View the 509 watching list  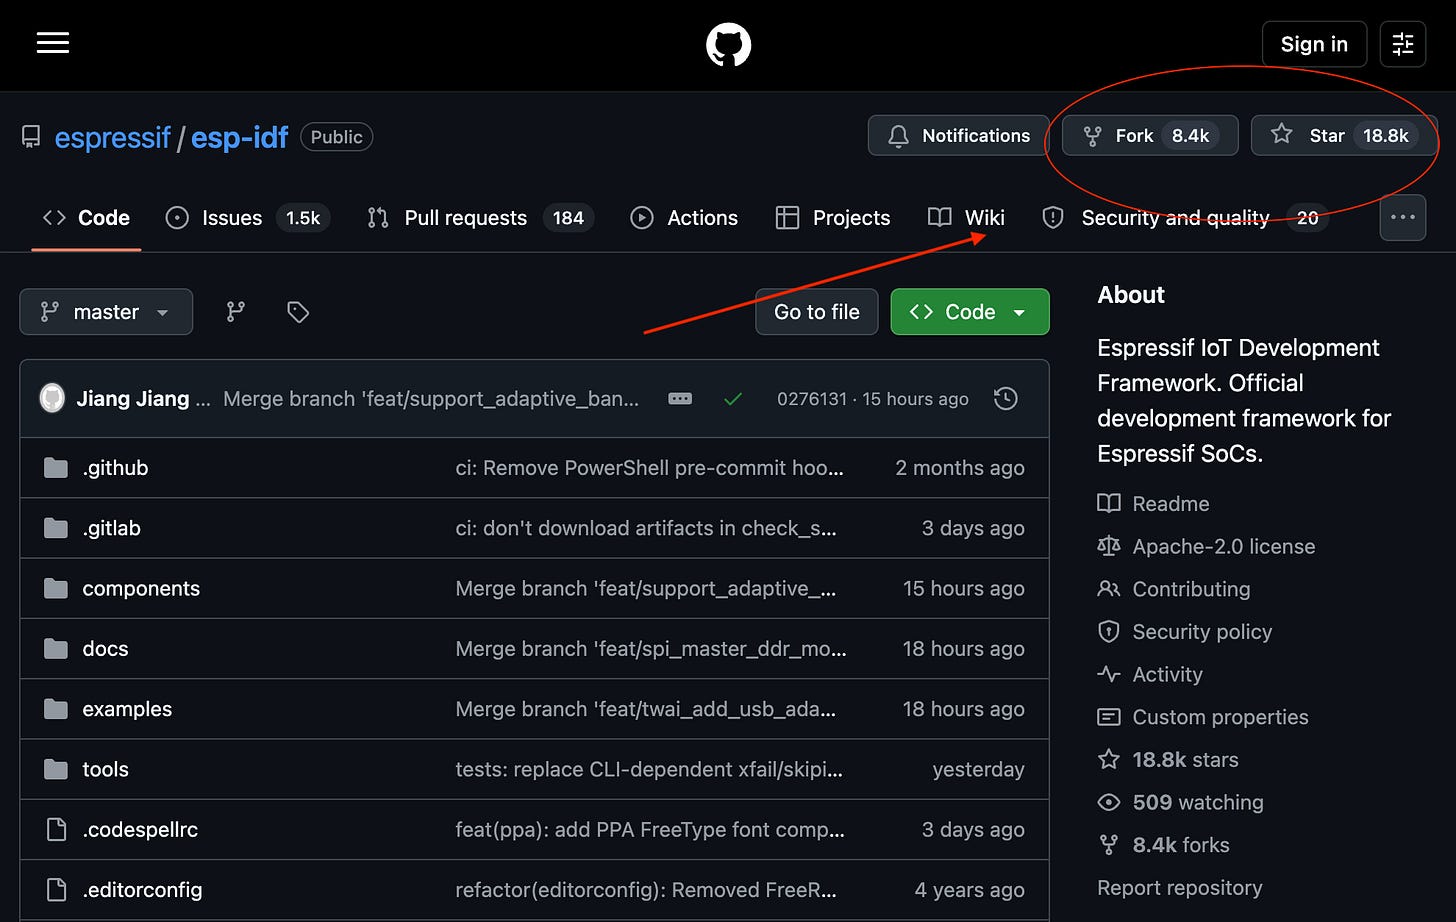tap(1180, 803)
